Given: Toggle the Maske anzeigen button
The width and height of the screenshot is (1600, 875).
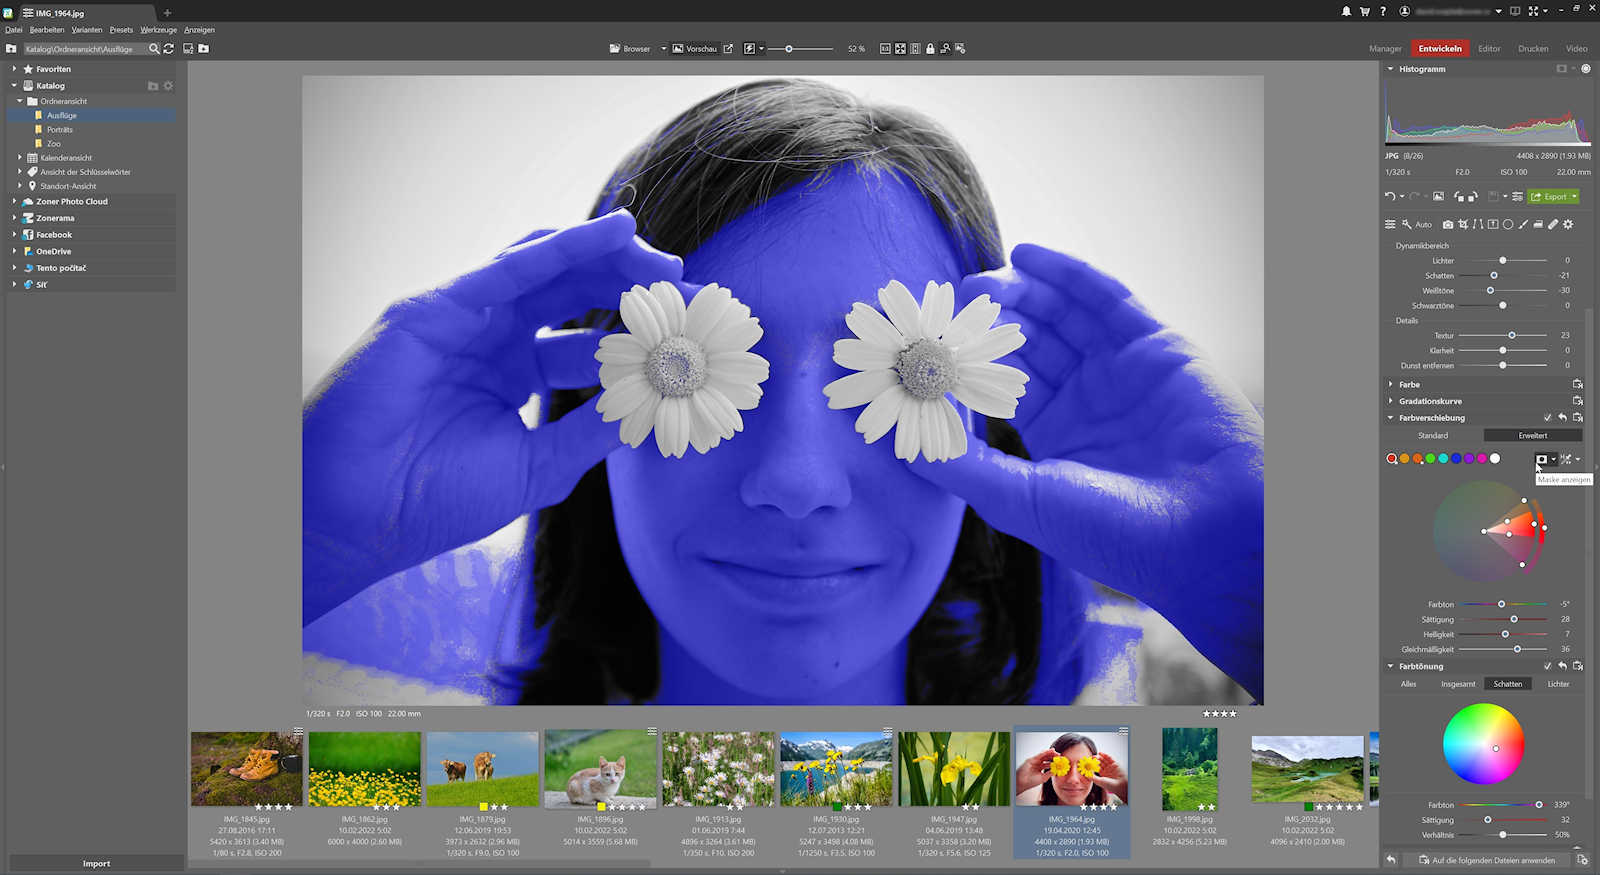Looking at the screenshot, I should coord(1541,459).
